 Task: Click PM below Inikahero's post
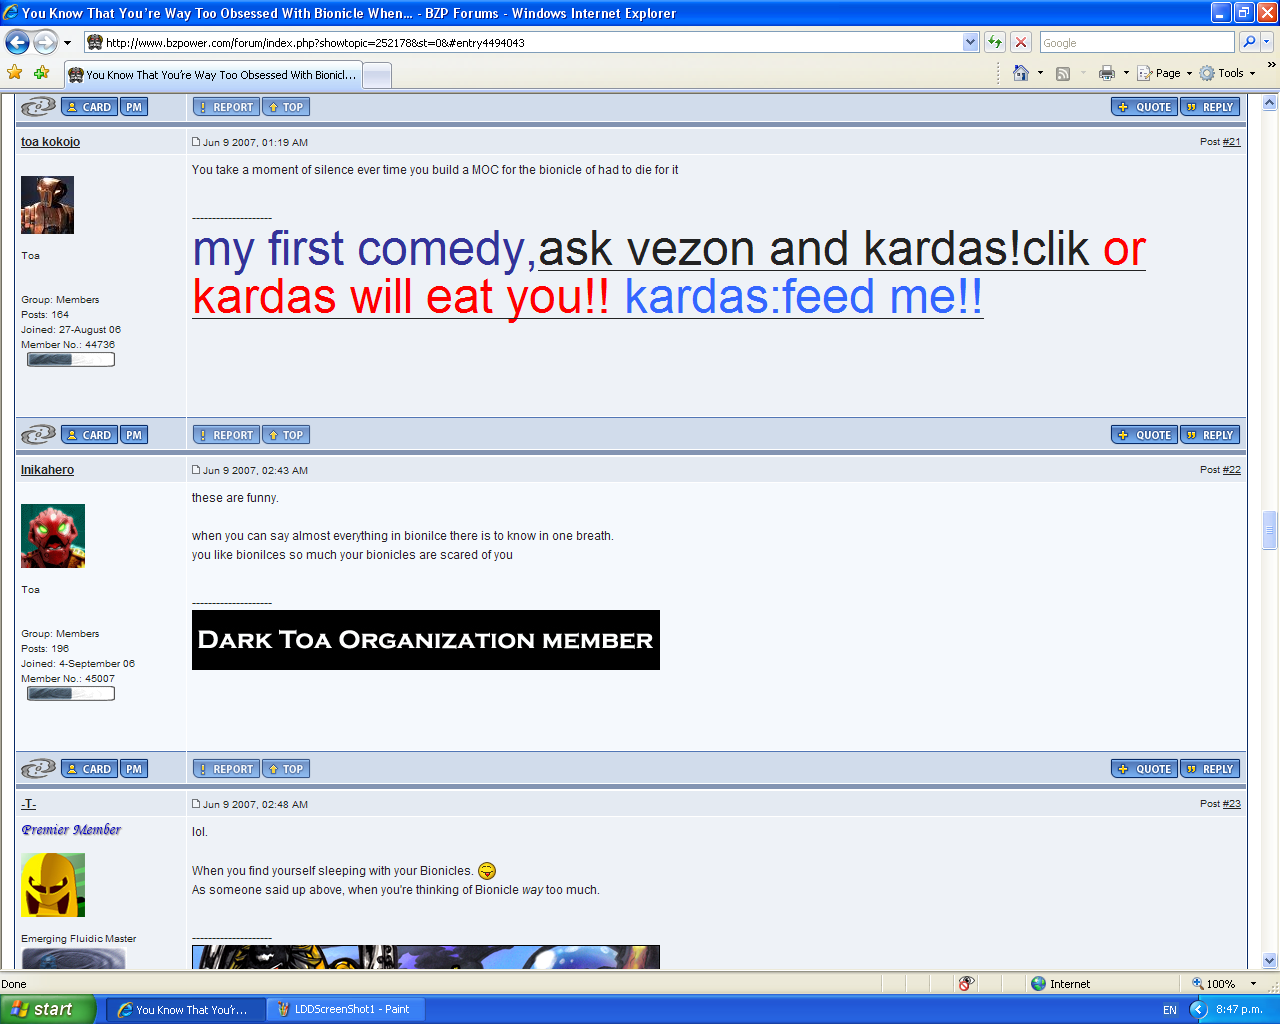(x=134, y=769)
